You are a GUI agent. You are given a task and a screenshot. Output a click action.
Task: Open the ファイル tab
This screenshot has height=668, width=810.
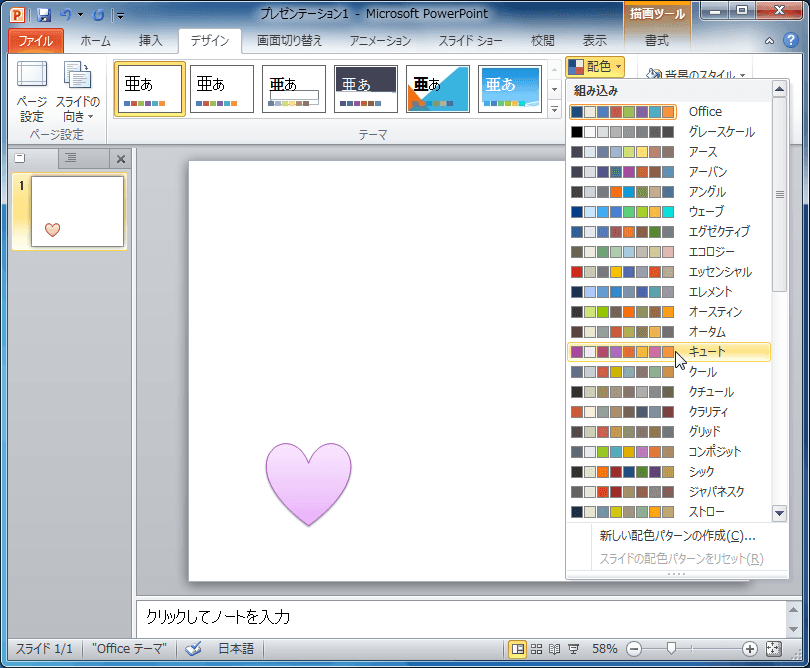pyautogui.click(x=35, y=41)
